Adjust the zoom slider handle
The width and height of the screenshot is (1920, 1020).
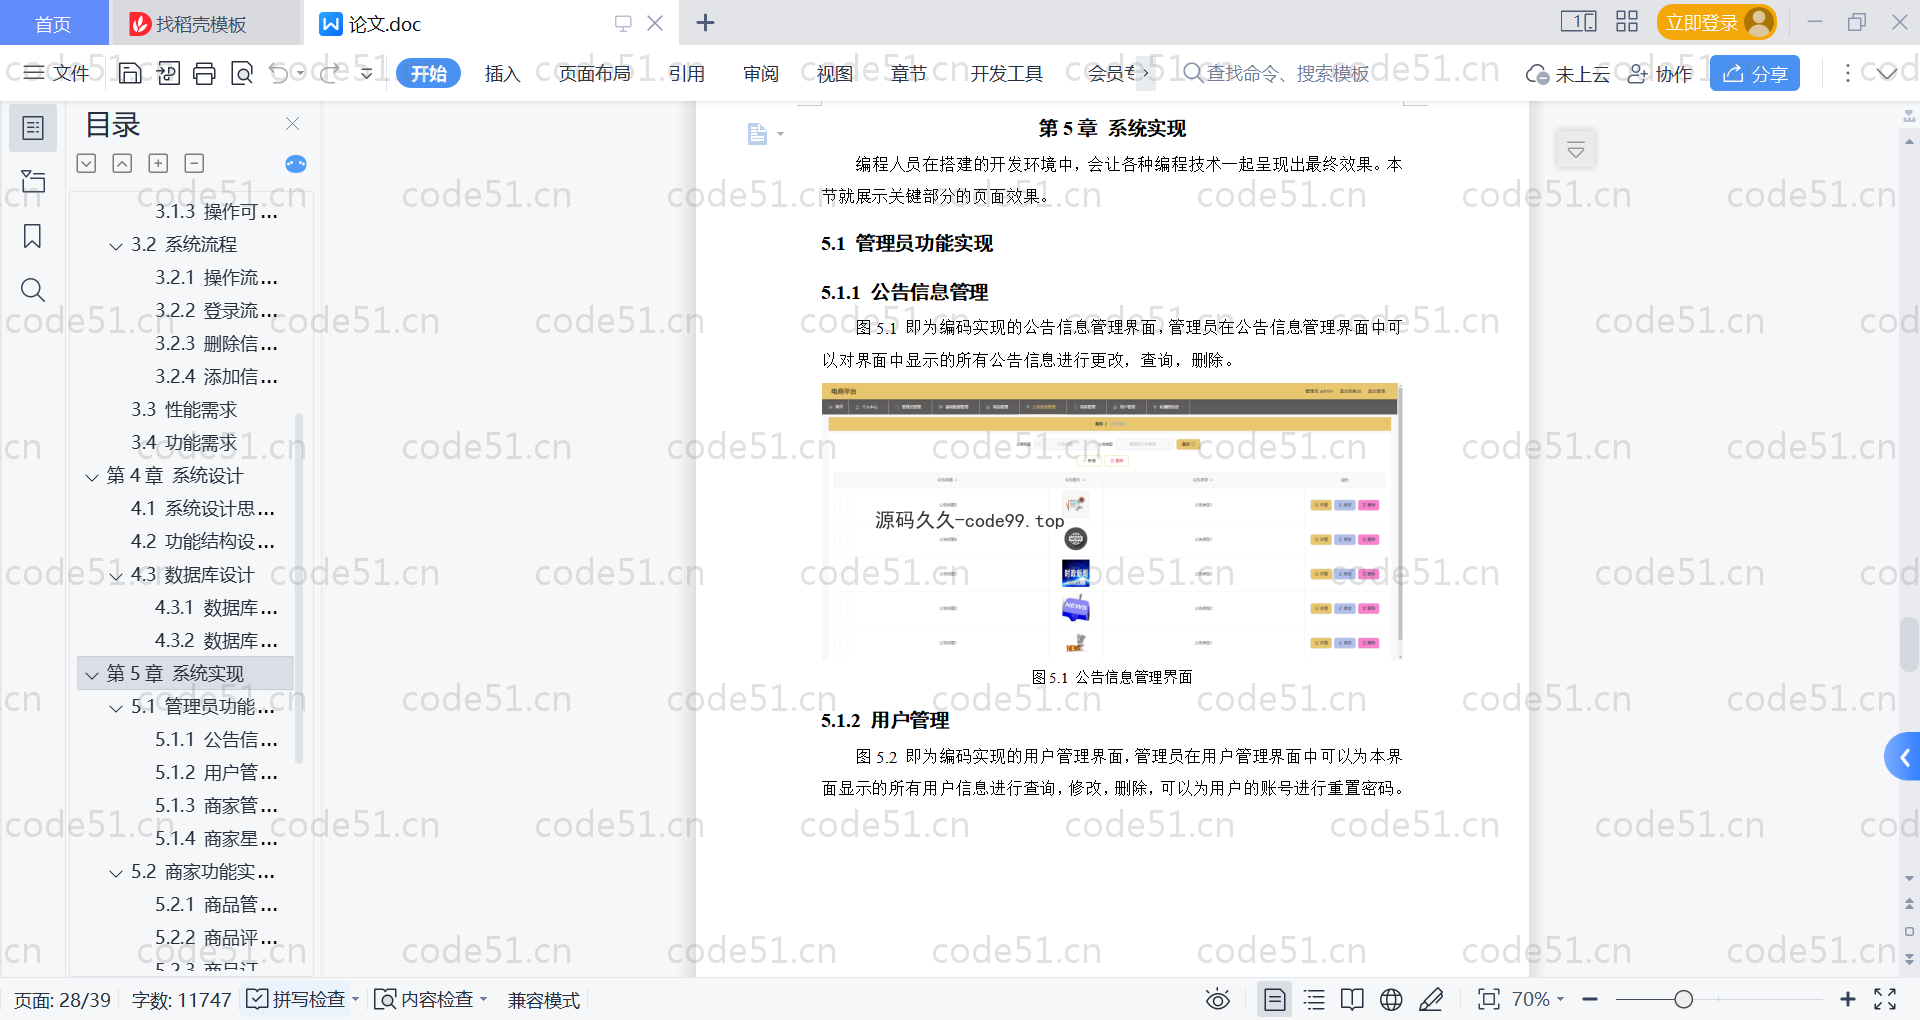(1683, 999)
